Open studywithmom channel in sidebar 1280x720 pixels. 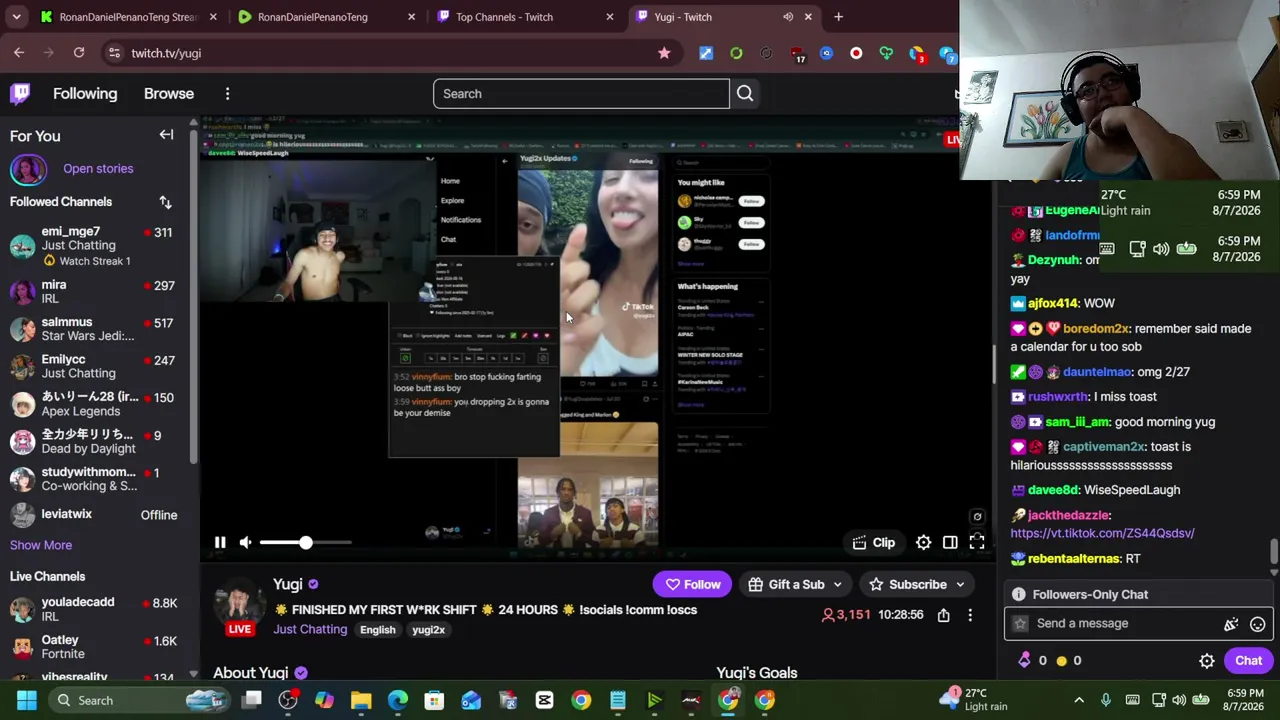point(97,479)
